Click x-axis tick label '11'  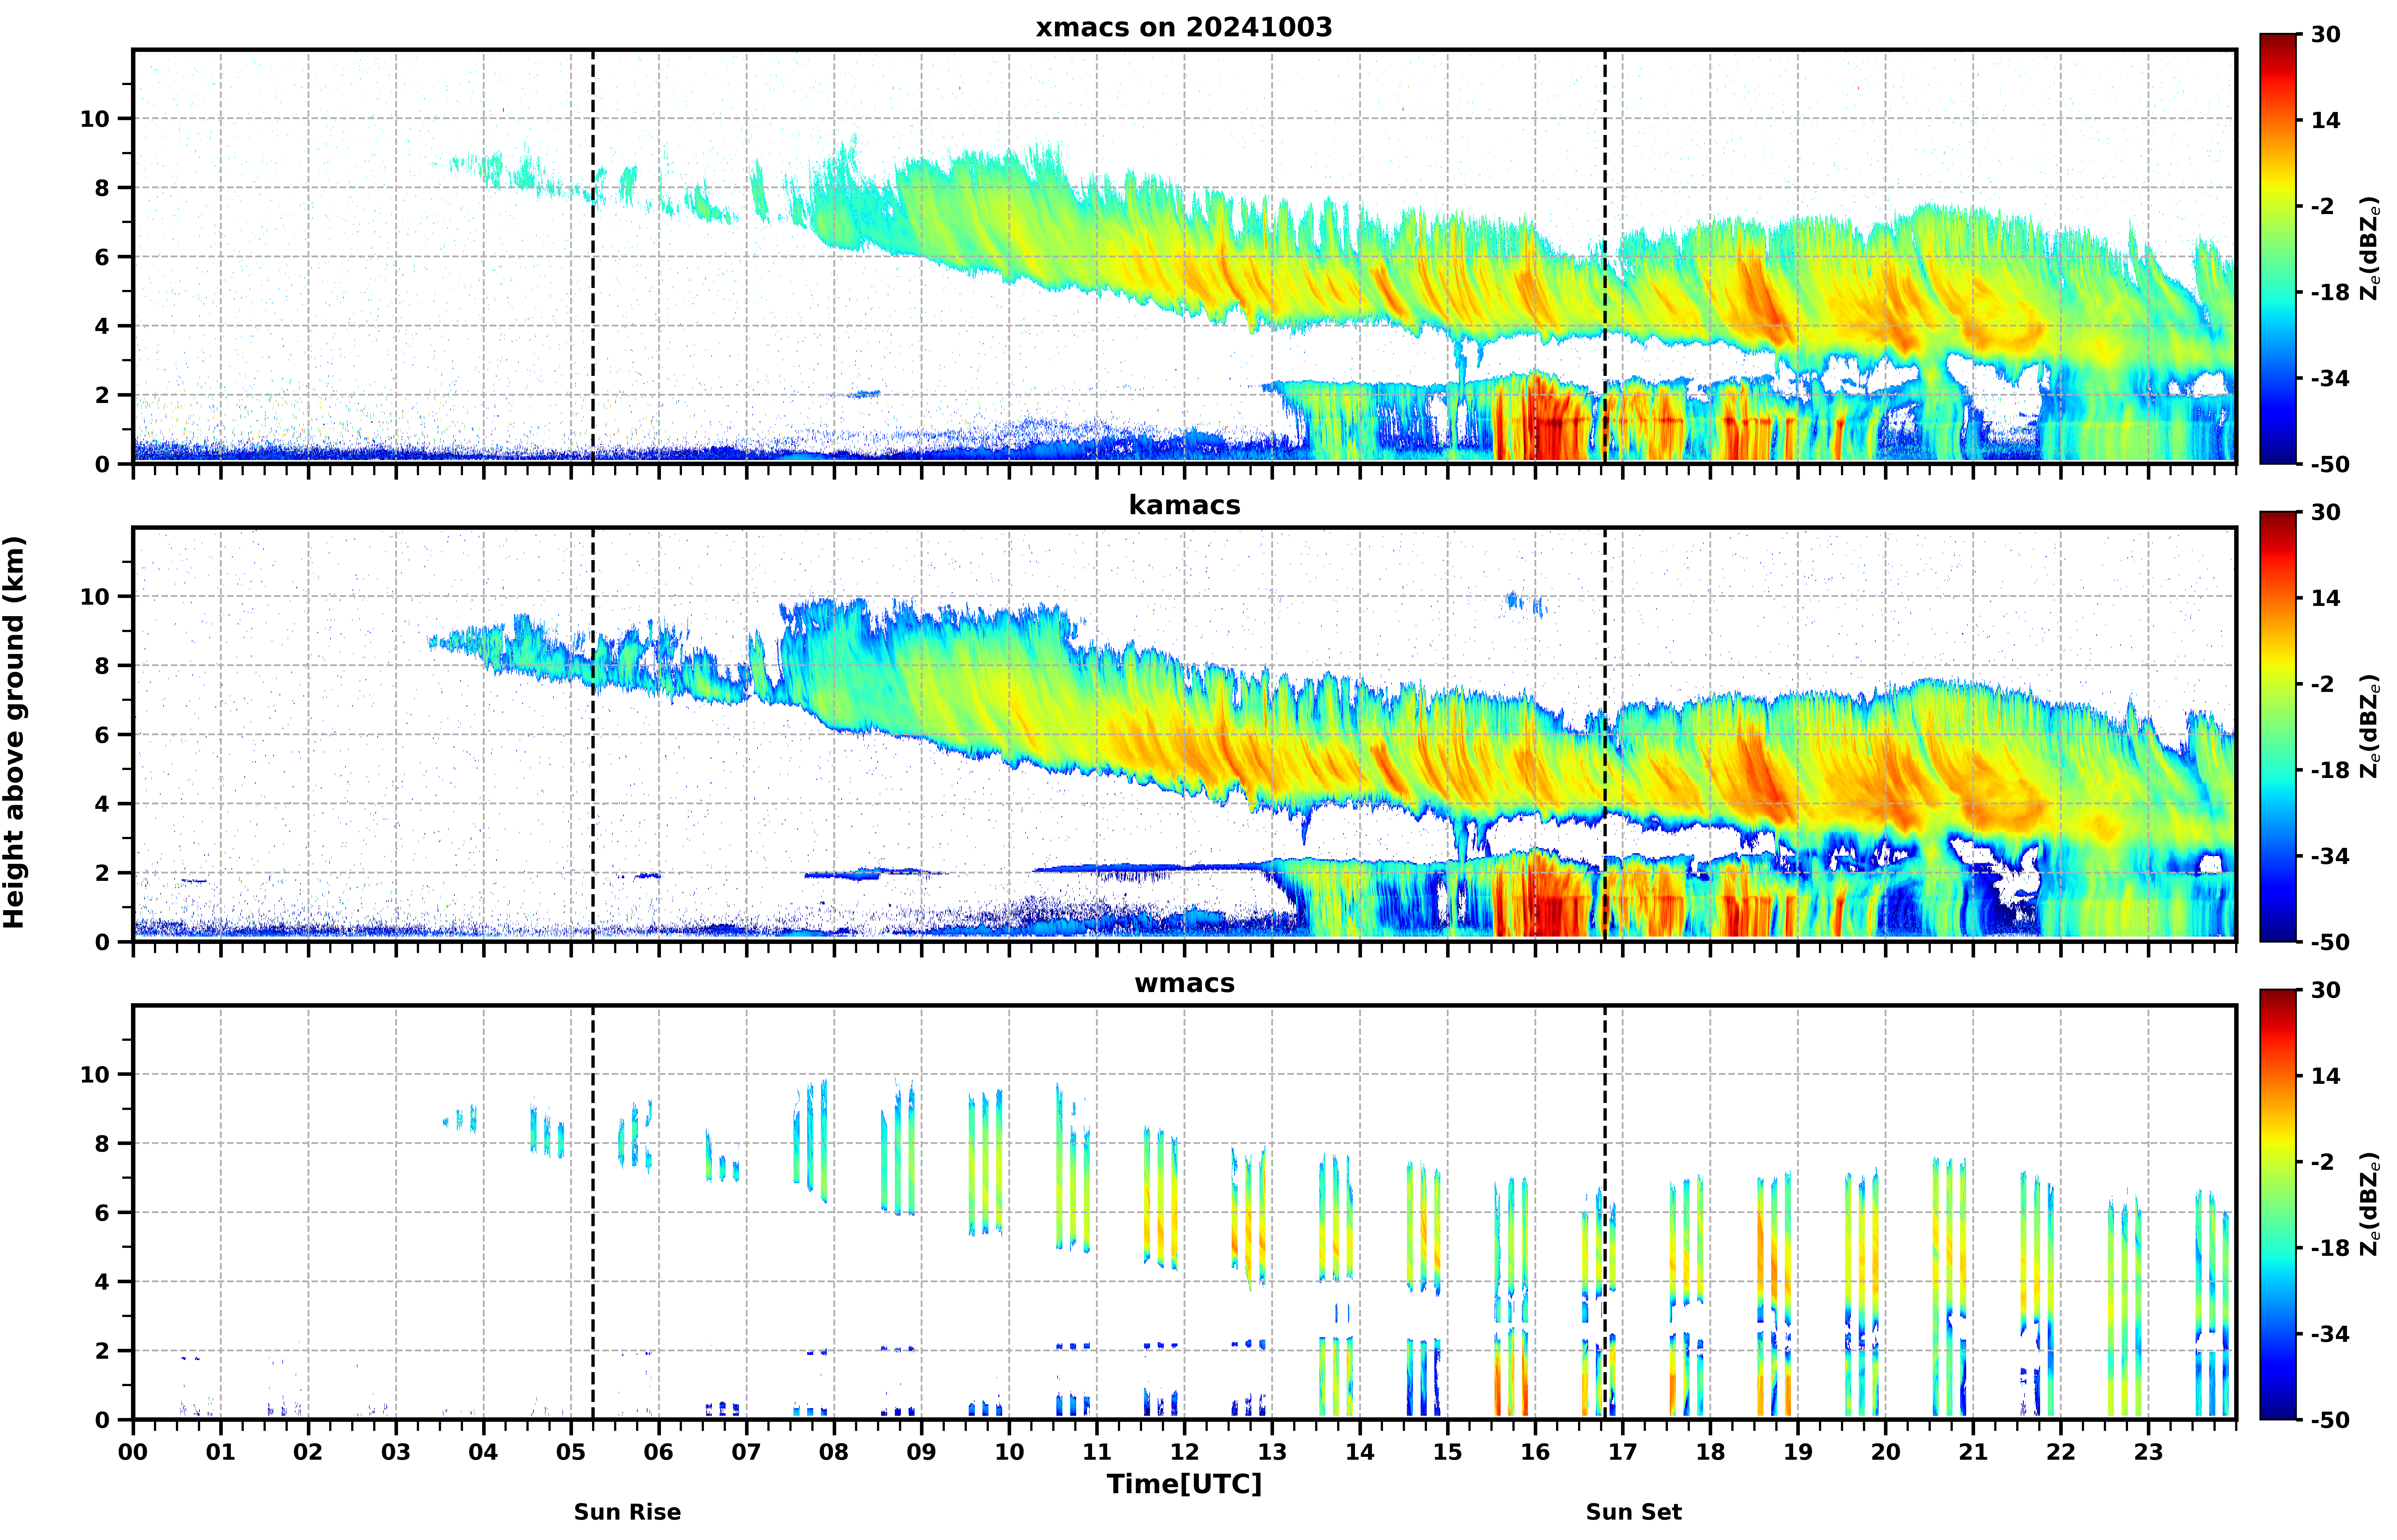1097,1452
